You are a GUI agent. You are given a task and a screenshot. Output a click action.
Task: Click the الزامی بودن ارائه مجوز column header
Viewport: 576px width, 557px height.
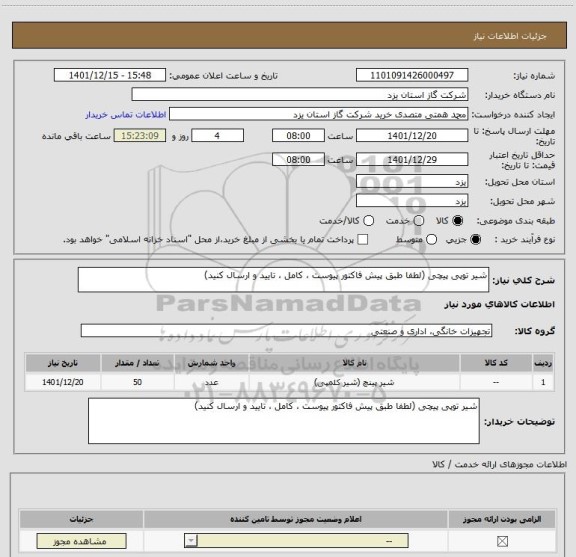[x=502, y=519]
